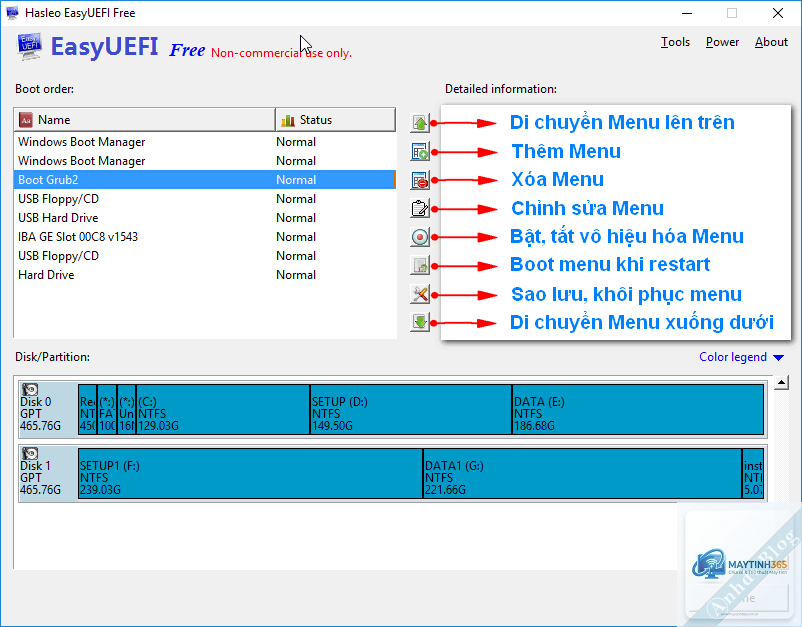Minimize the EasyUEFI window

687,13
